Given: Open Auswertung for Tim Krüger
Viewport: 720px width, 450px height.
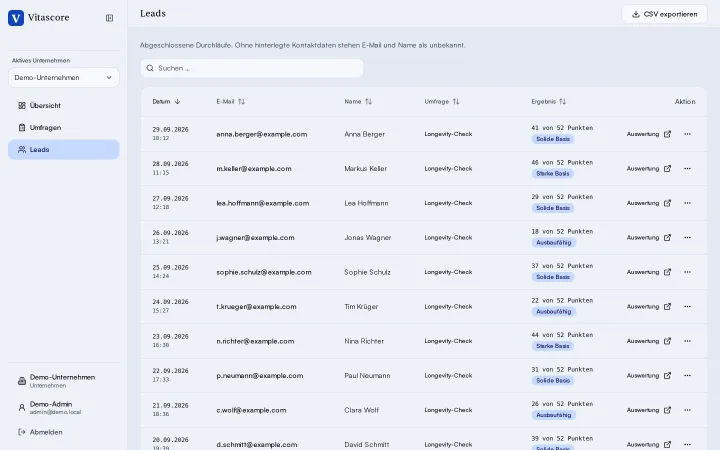Looking at the screenshot, I should point(649,307).
